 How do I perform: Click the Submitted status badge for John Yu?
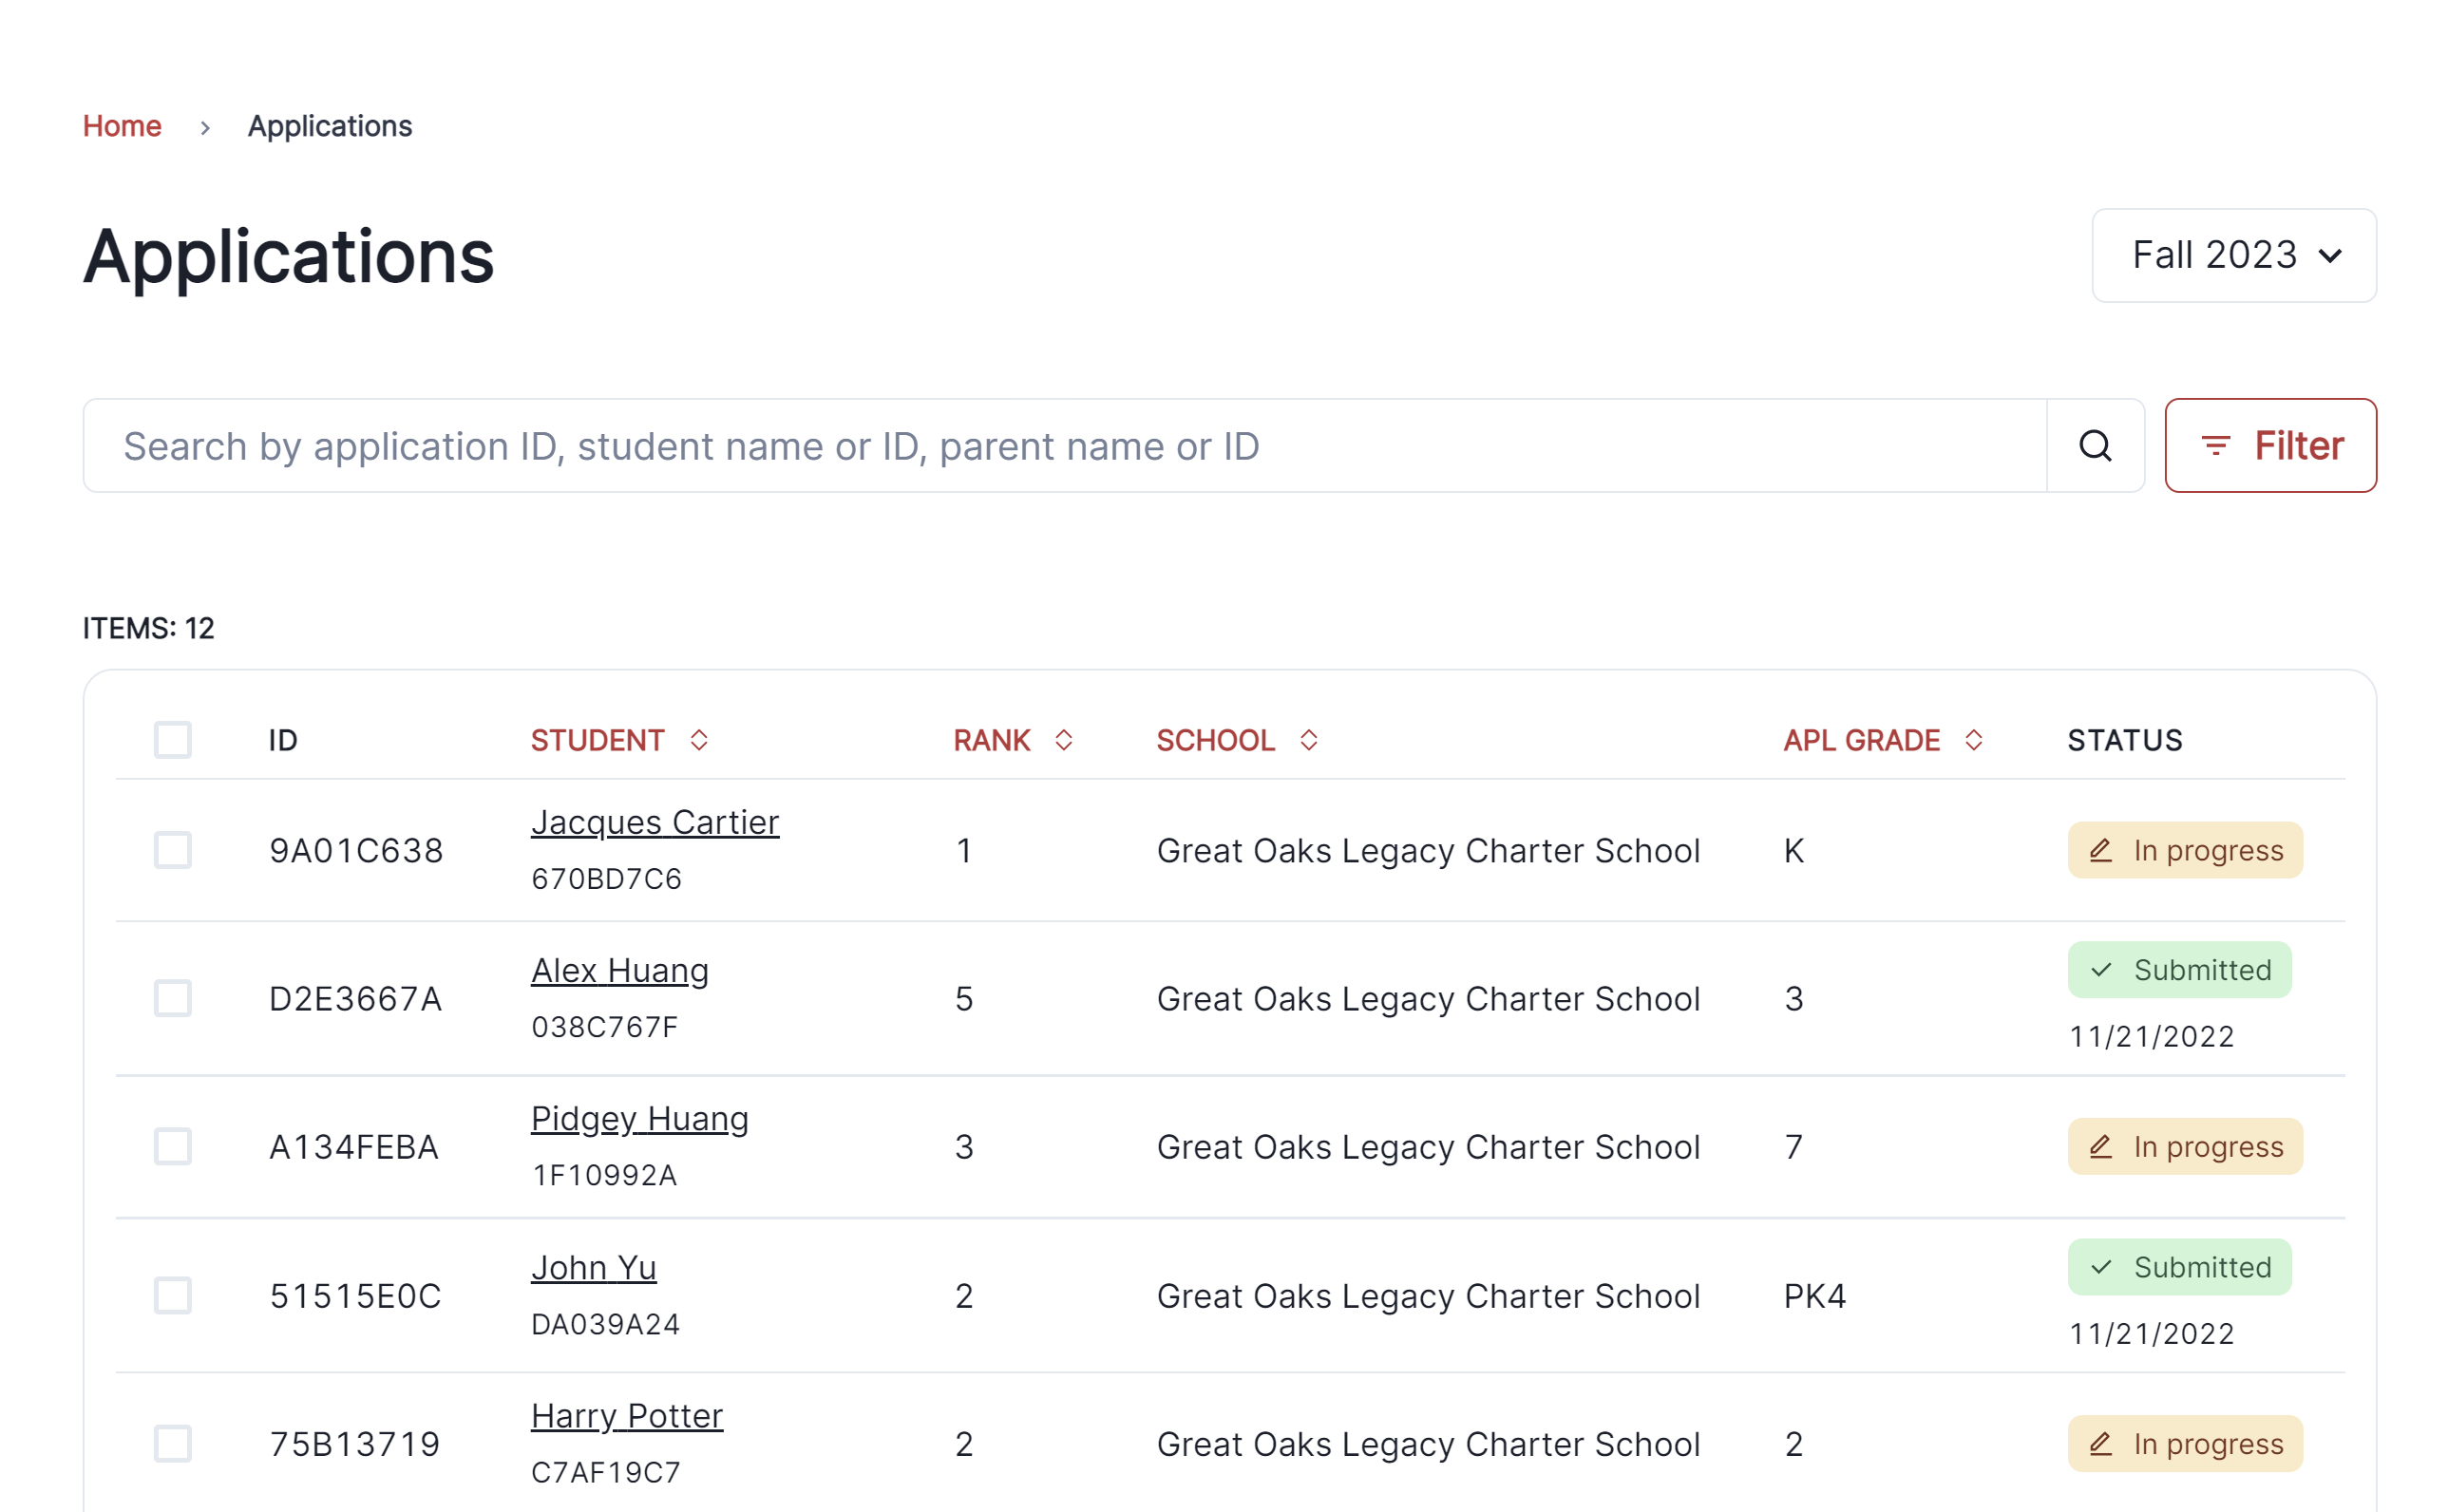click(x=2178, y=1267)
